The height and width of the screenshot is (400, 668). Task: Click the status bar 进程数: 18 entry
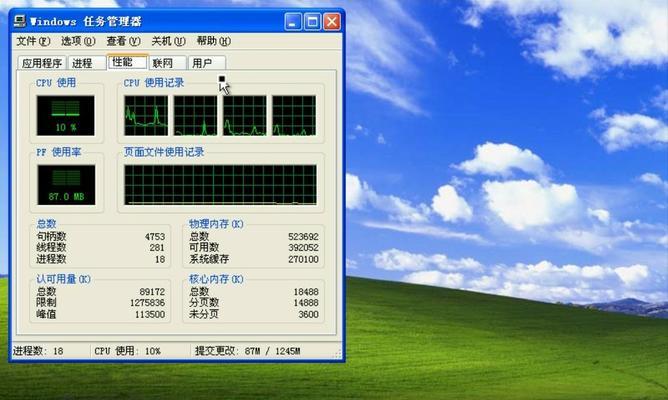point(38,351)
